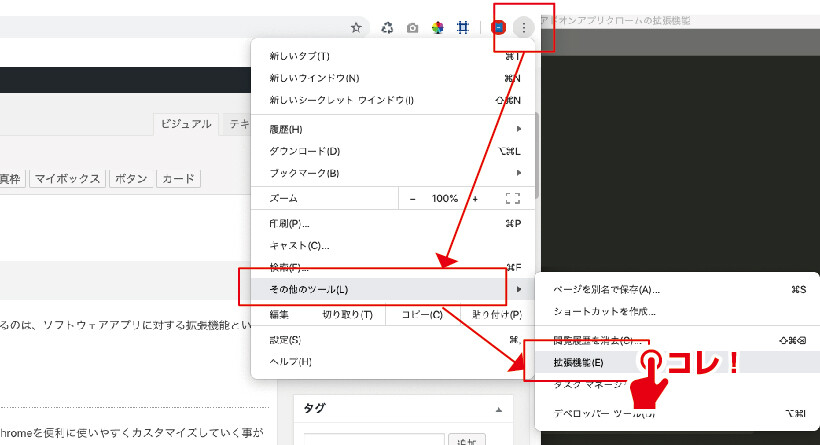Collapse the タグ panel using its arrow
This screenshot has width=820, height=445.
tap(499, 410)
